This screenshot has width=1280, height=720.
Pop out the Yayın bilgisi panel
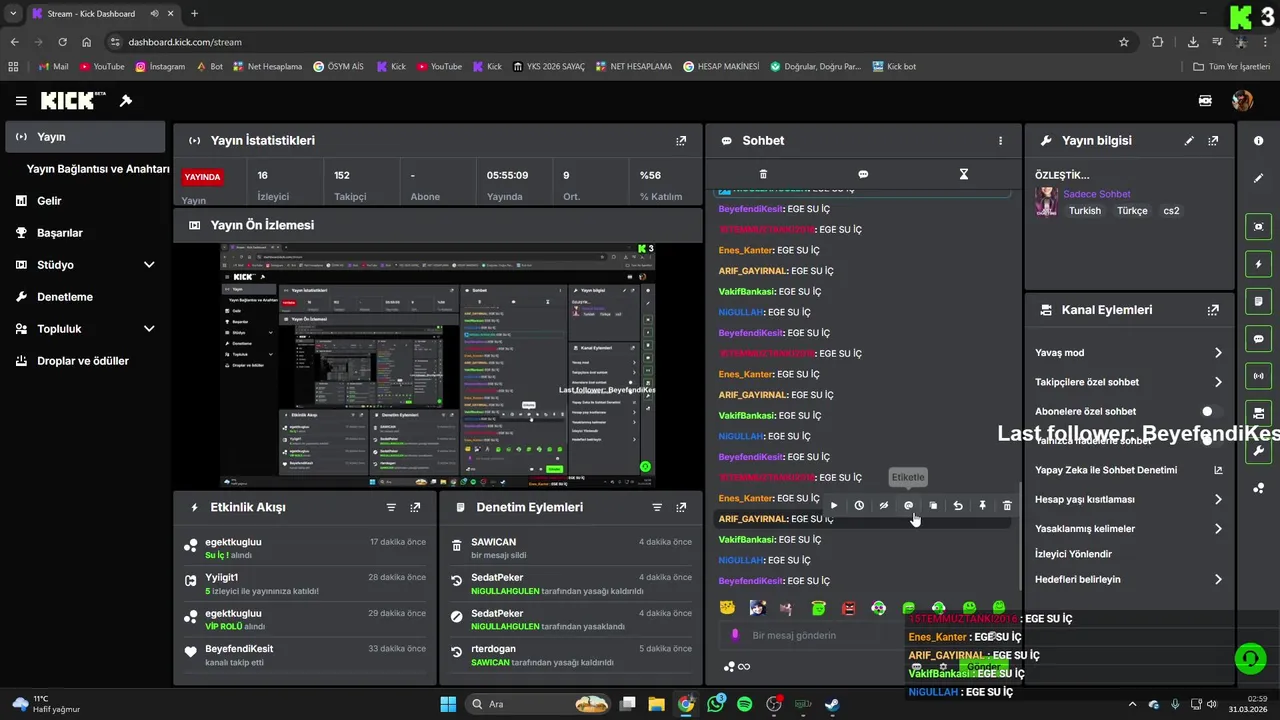(x=1213, y=141)
